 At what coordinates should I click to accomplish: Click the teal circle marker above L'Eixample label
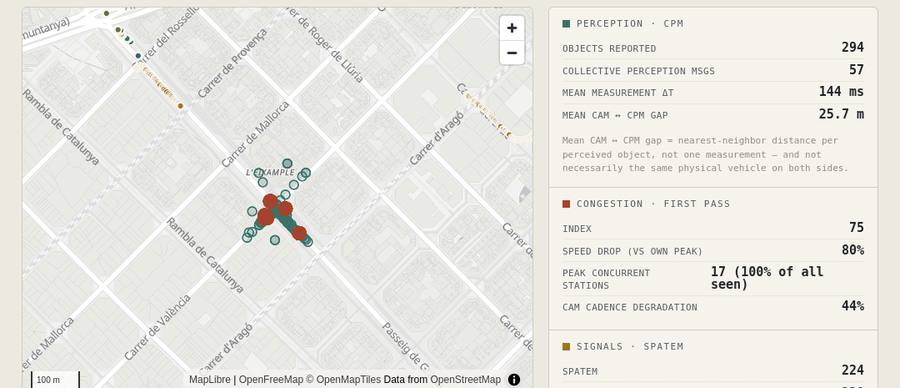287,164
